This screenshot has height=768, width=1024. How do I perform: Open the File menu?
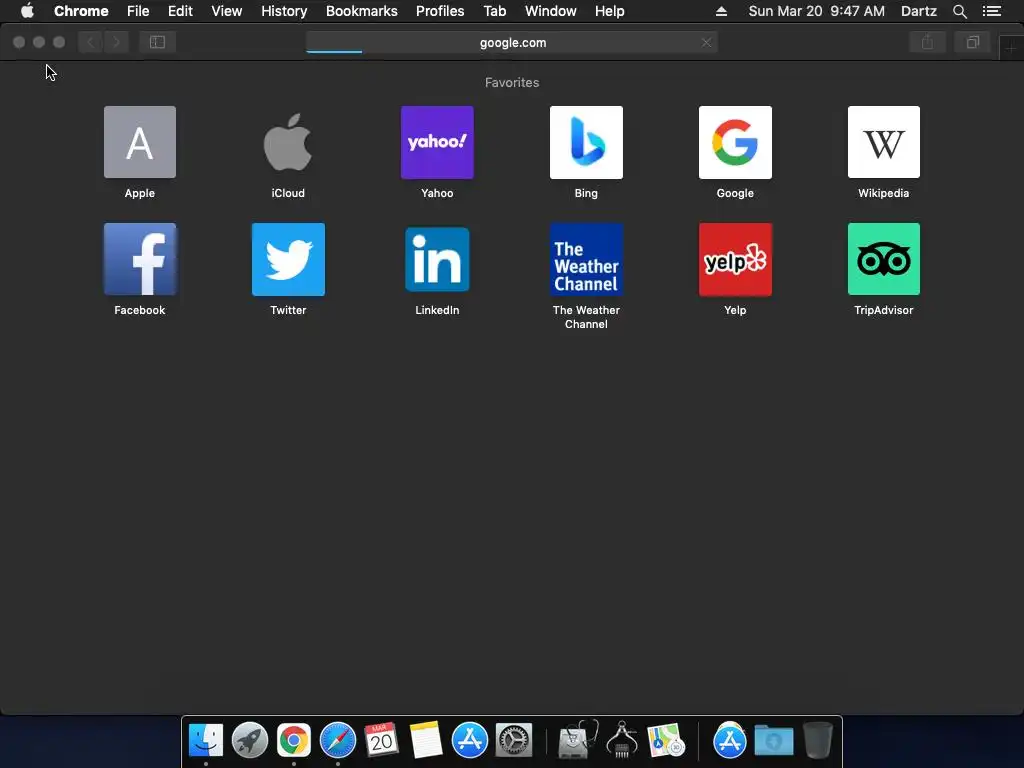[x=138, y=11]
